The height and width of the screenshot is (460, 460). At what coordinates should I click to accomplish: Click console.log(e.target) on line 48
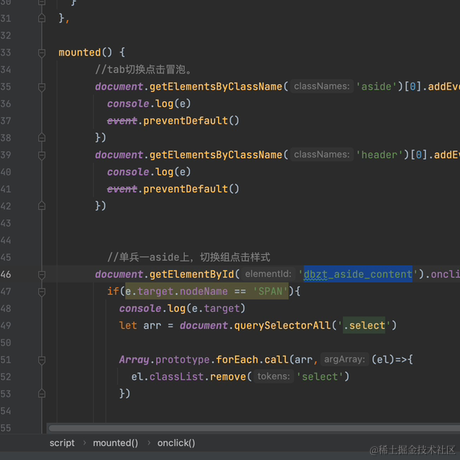click(x=182, y=308)
